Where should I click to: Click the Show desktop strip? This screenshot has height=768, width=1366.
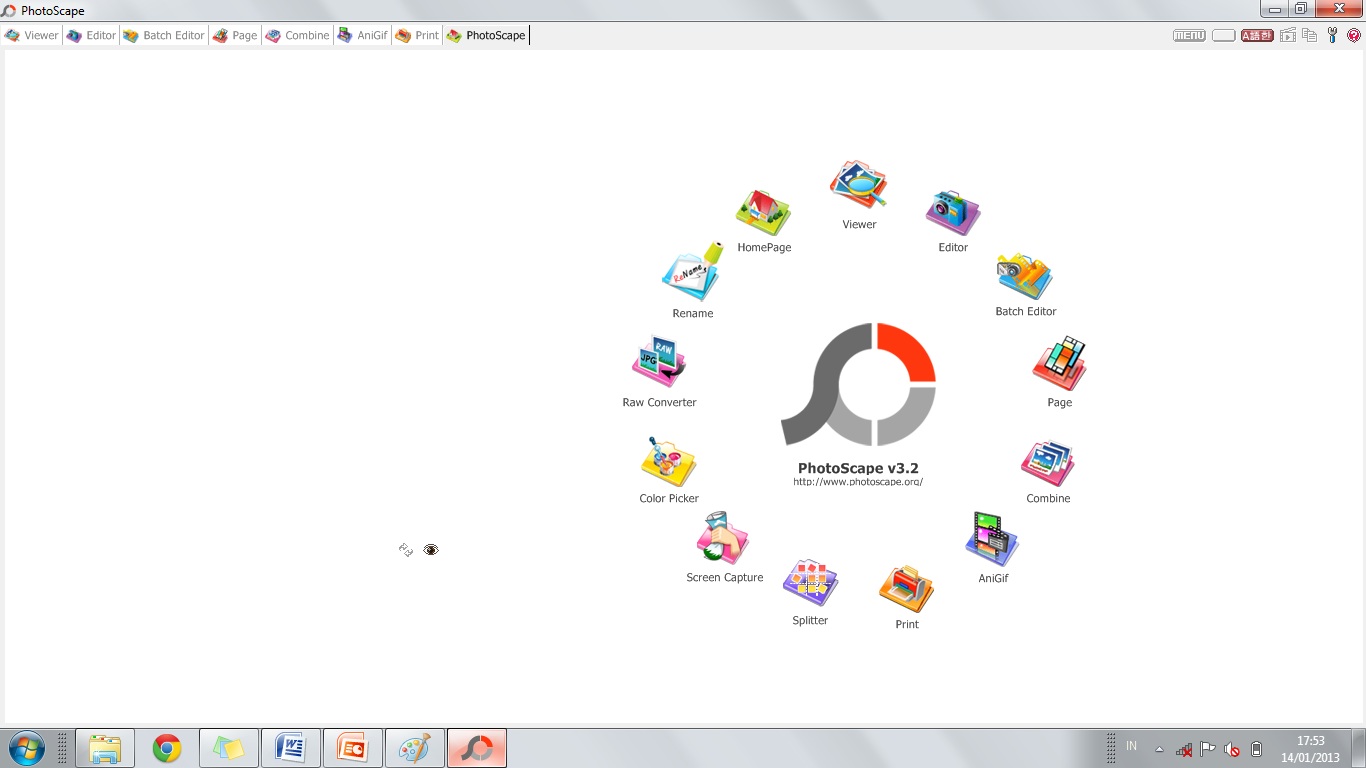(x=1359, y=748)
